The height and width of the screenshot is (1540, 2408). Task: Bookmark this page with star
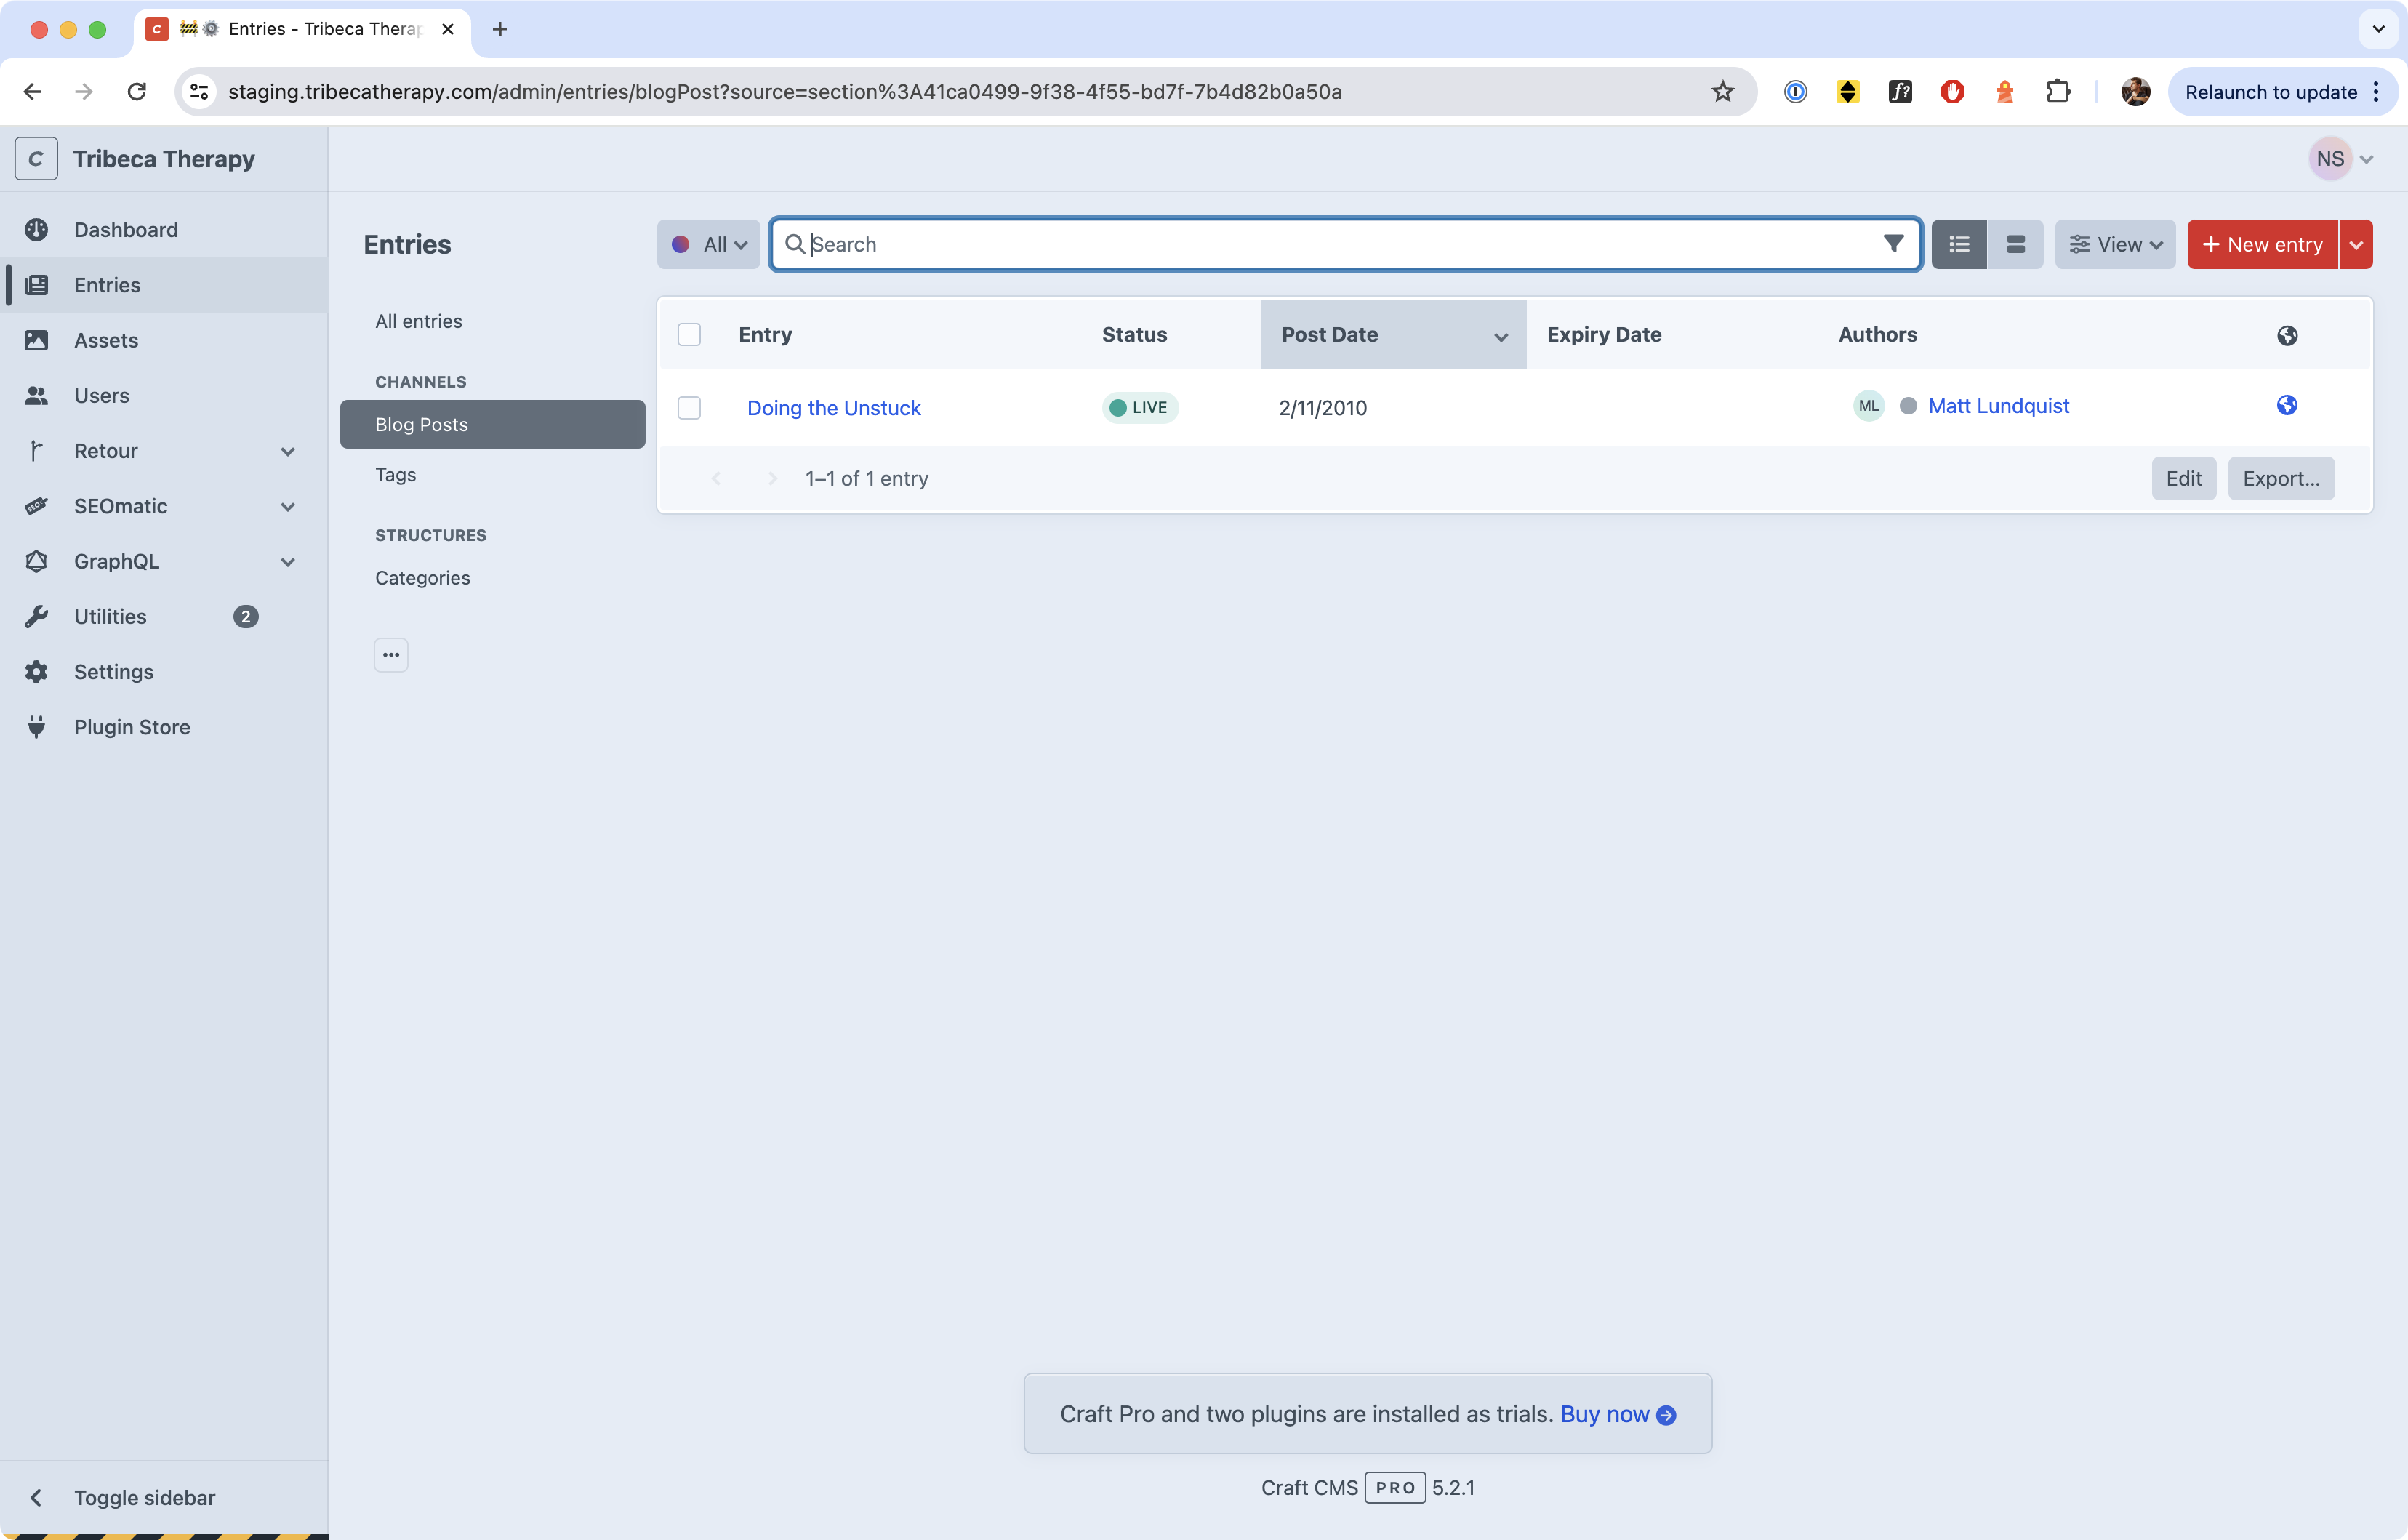click(1722, 91)
